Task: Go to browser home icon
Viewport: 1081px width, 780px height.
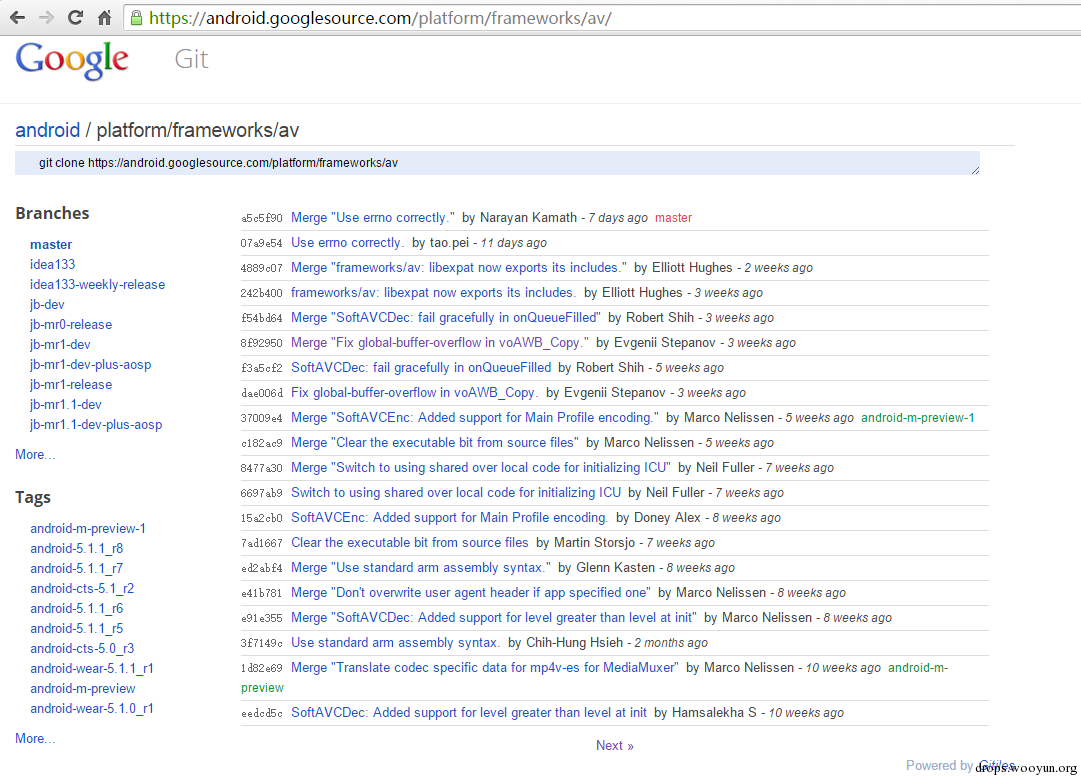Action: (x=104, y=18)
